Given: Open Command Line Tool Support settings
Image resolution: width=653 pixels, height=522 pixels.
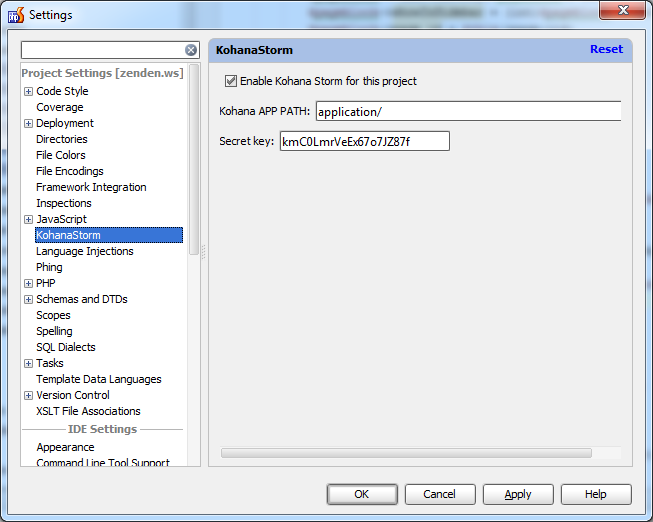Looking at the screenshot, I should pos(103,462).
